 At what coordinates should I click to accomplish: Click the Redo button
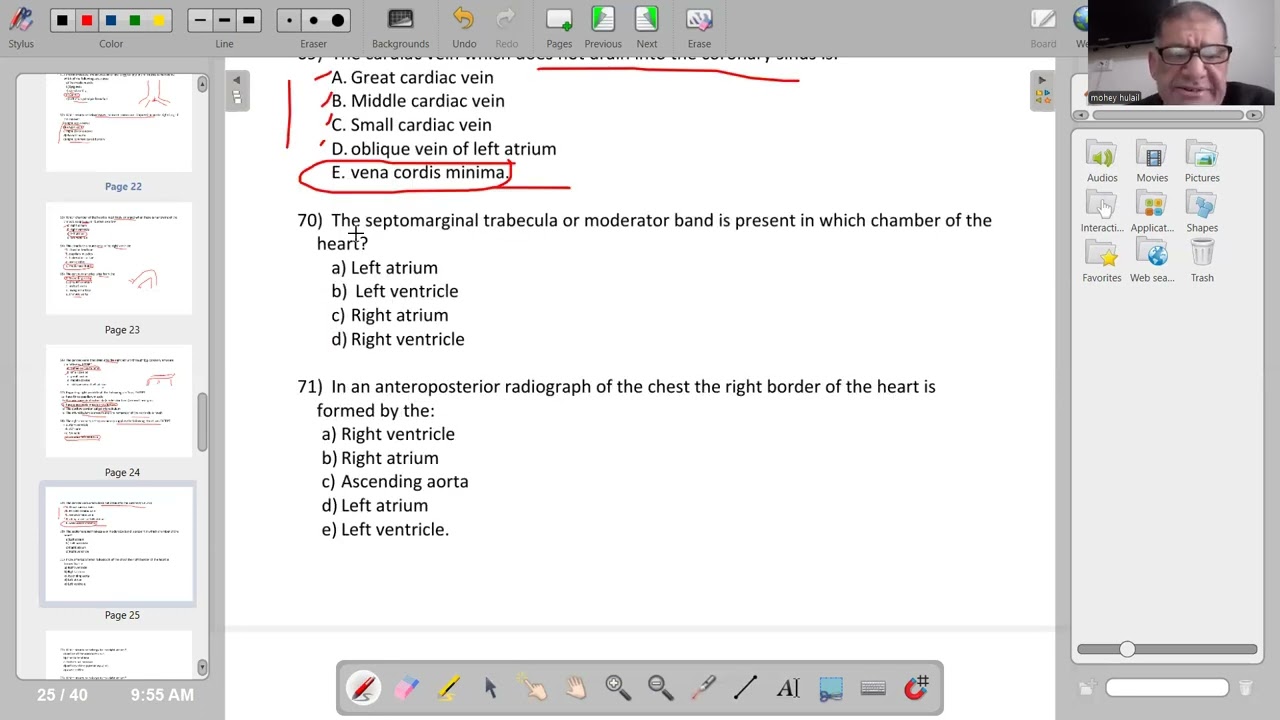click(507, 26)
